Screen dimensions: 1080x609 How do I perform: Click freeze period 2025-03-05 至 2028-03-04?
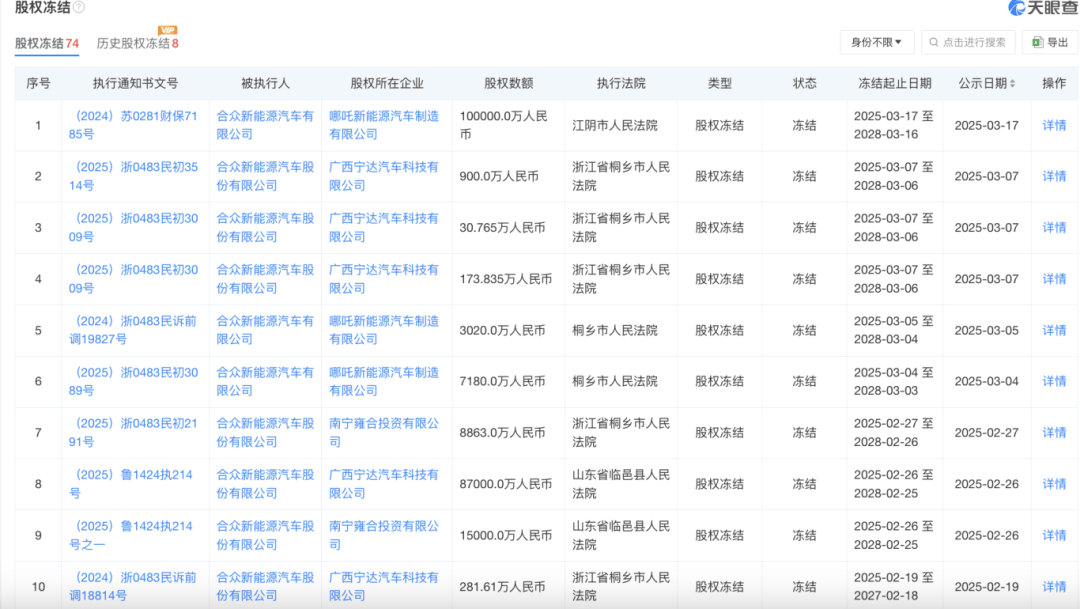[894, 331]
